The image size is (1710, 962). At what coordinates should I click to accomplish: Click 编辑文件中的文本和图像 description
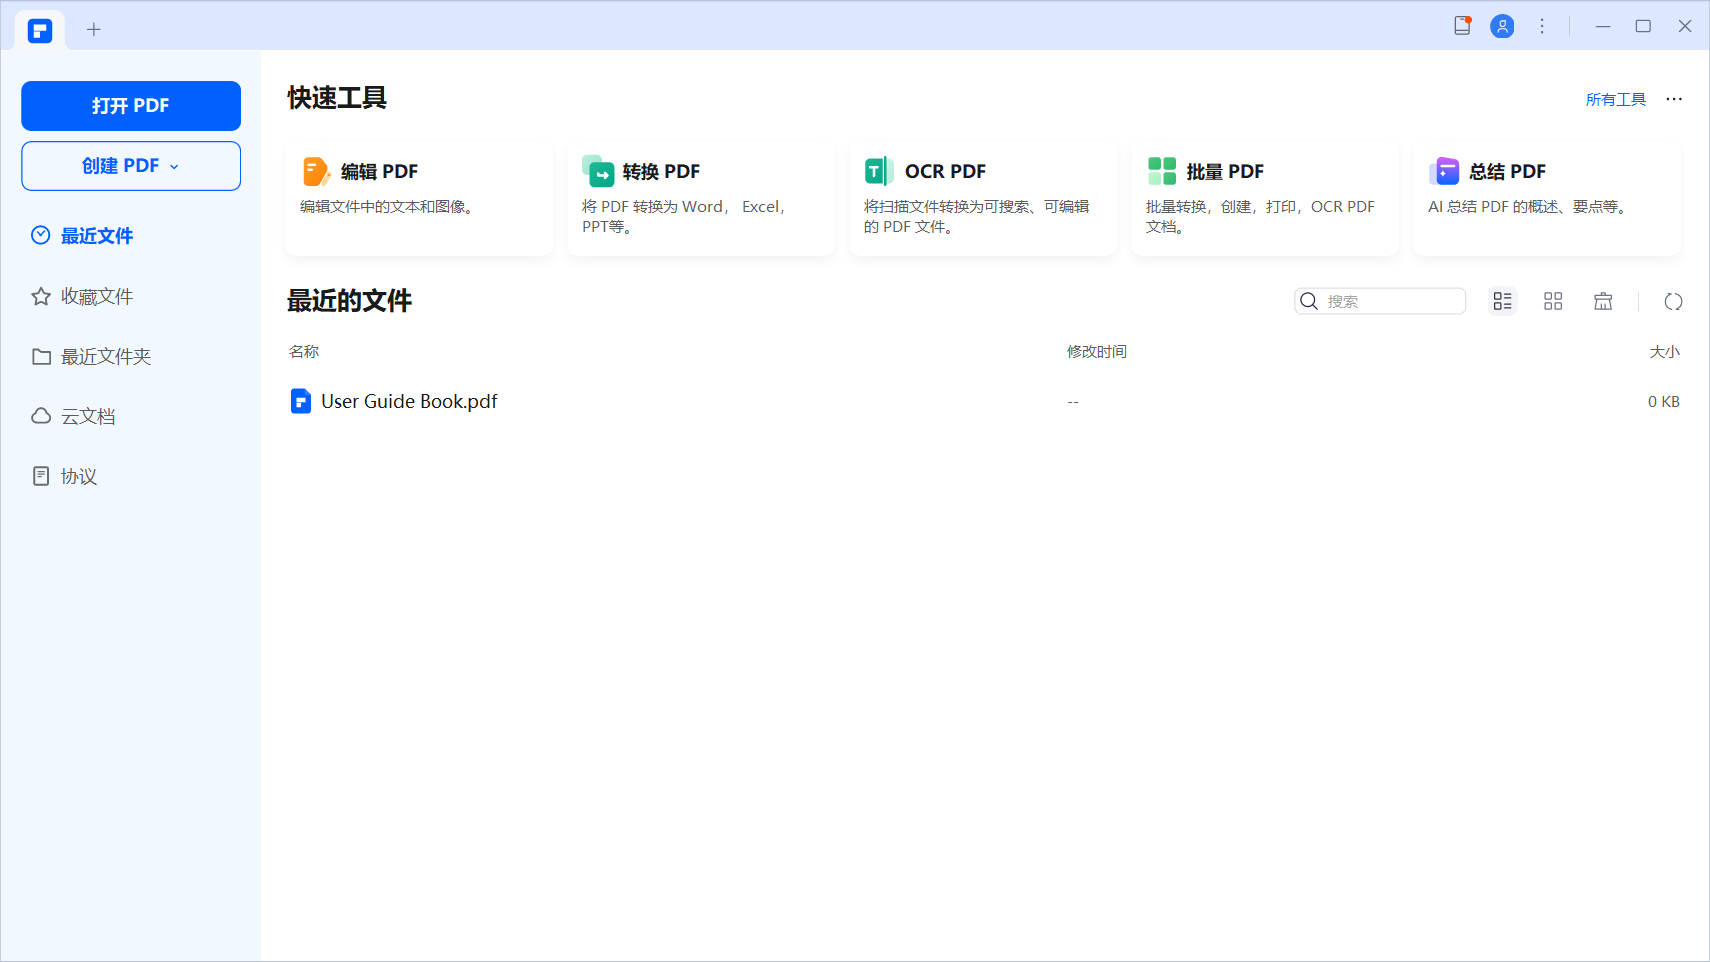coord(386,207)
